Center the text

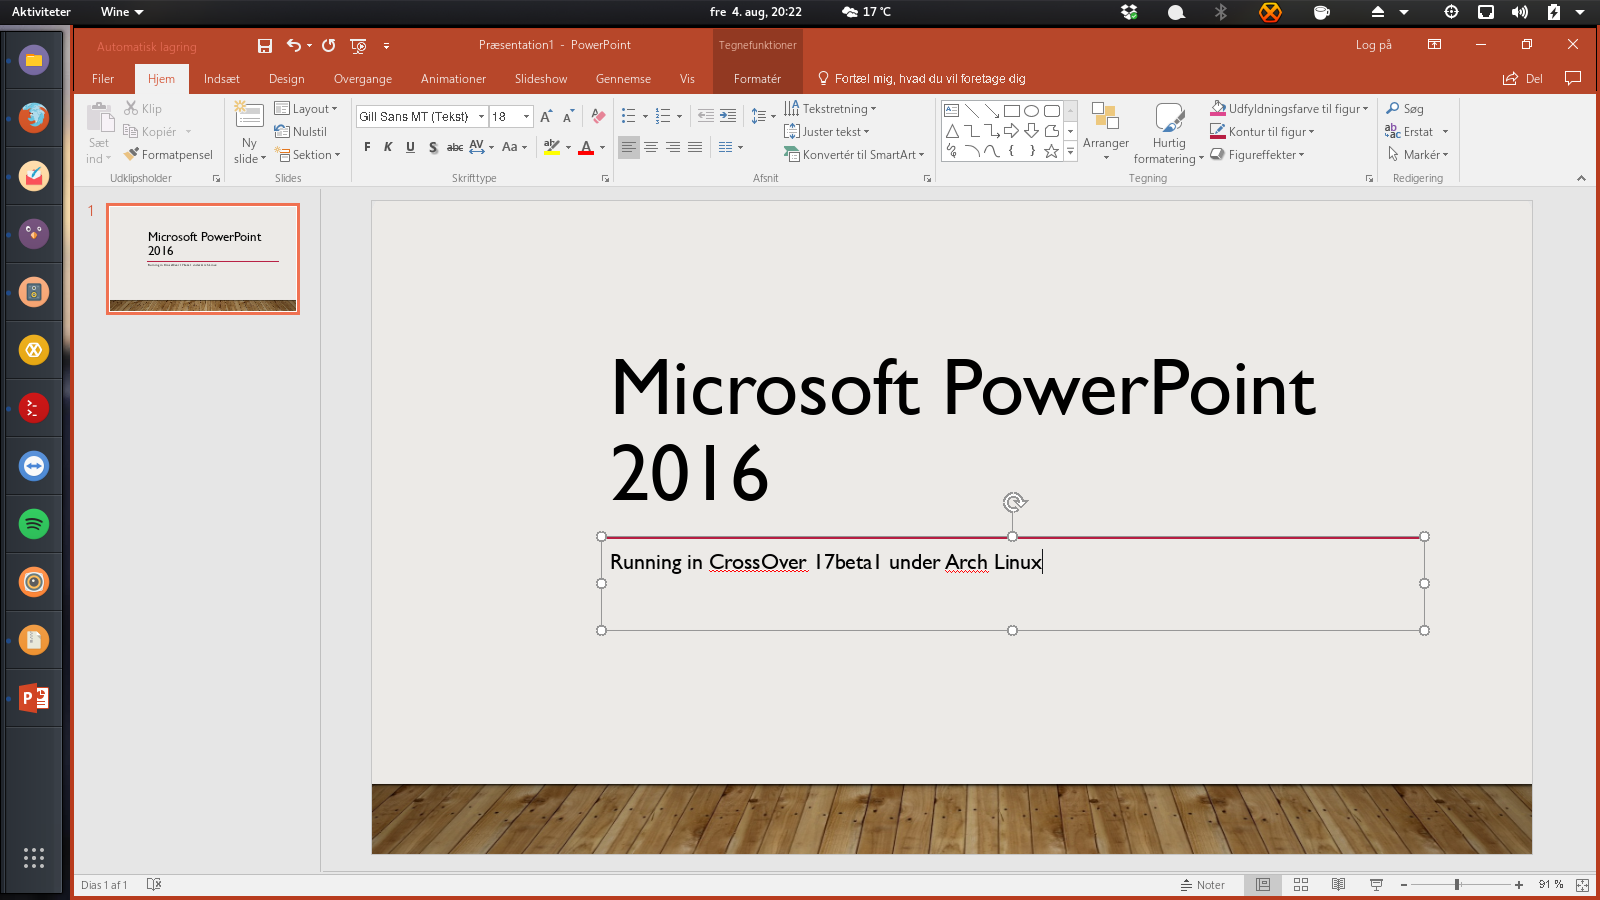pos(651,147)
